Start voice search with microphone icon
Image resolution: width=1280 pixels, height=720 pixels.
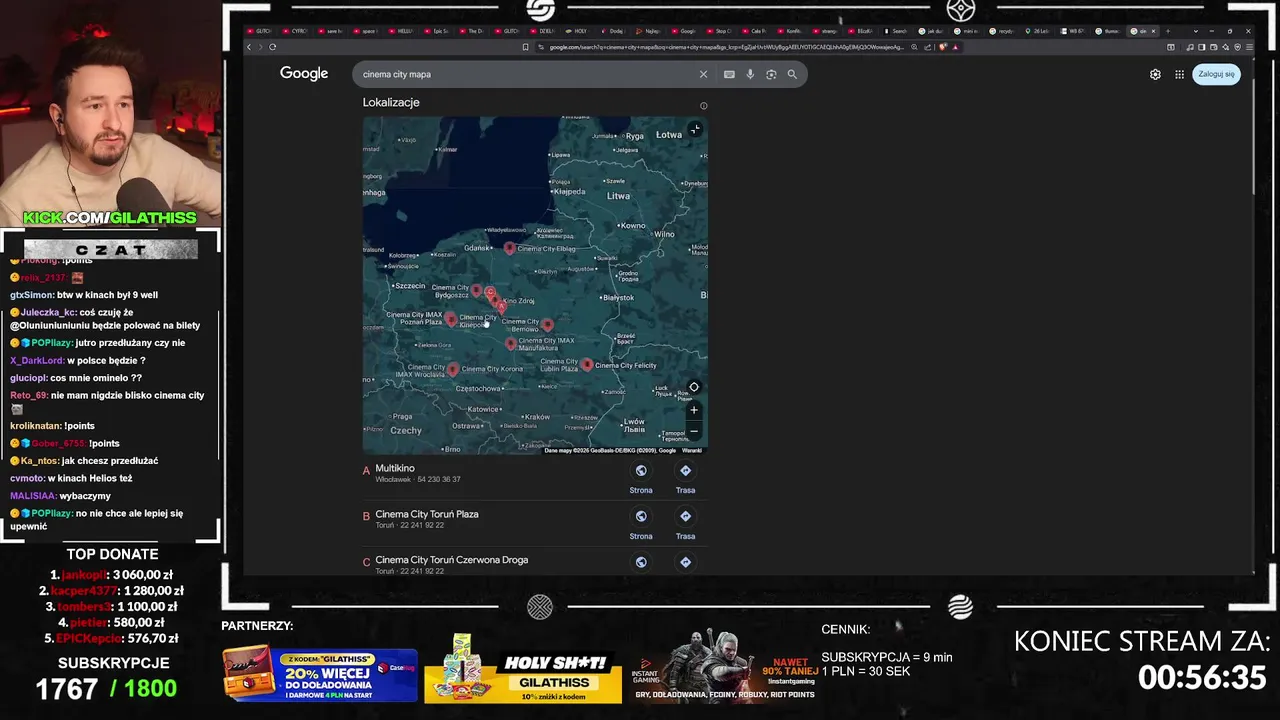click(750, 74)
